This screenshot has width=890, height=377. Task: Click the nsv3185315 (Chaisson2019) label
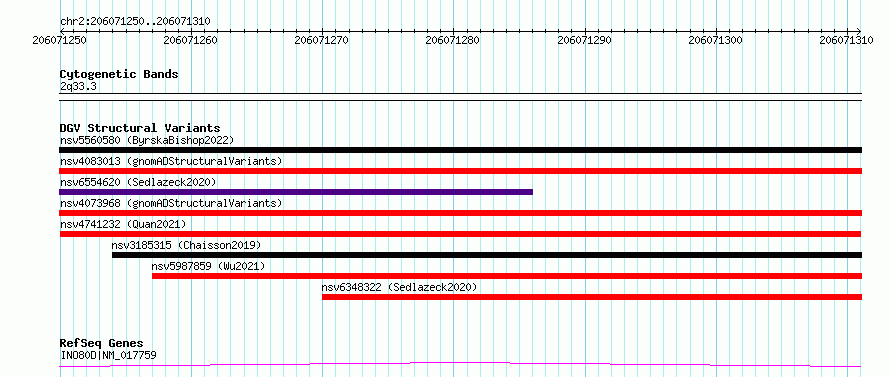pyautogui.click(x=186, y=245)
